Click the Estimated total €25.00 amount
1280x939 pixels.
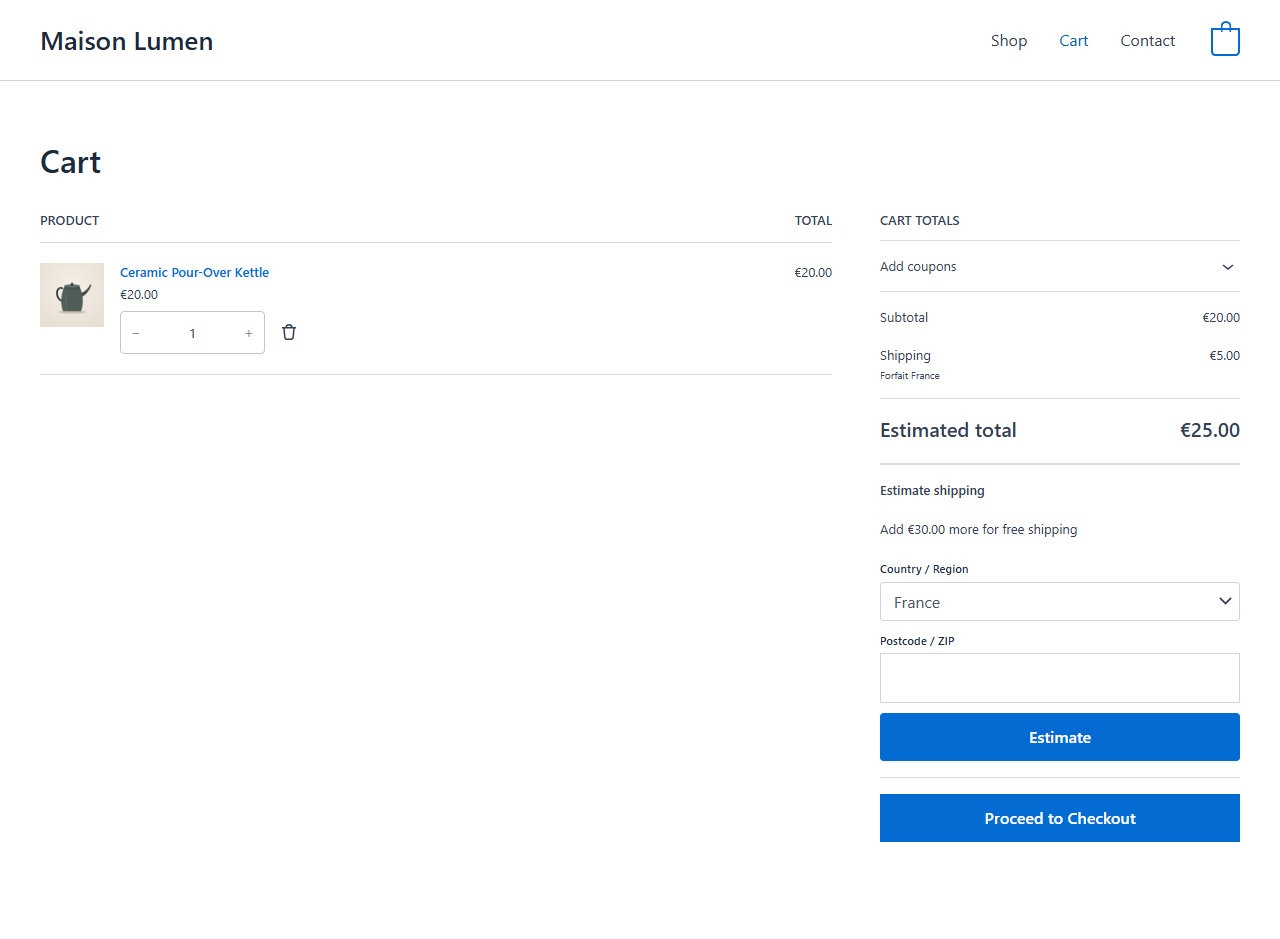click(1210, 431)
